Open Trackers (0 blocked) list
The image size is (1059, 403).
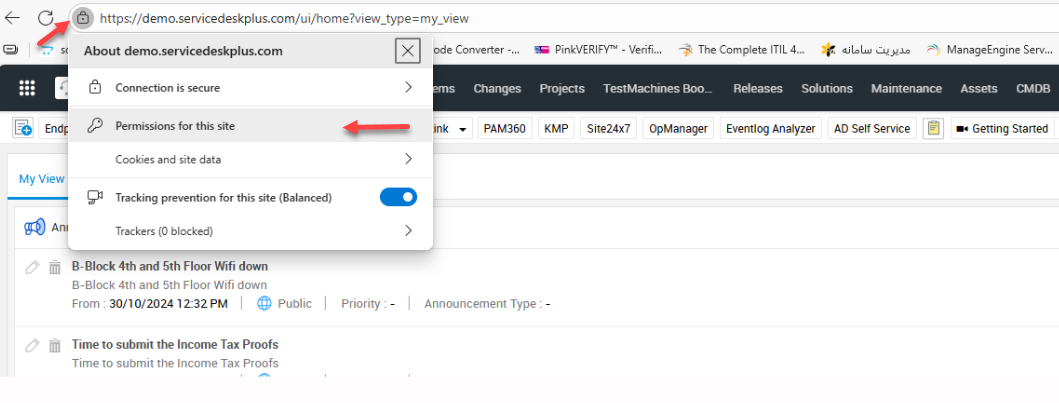pos(251,231)
